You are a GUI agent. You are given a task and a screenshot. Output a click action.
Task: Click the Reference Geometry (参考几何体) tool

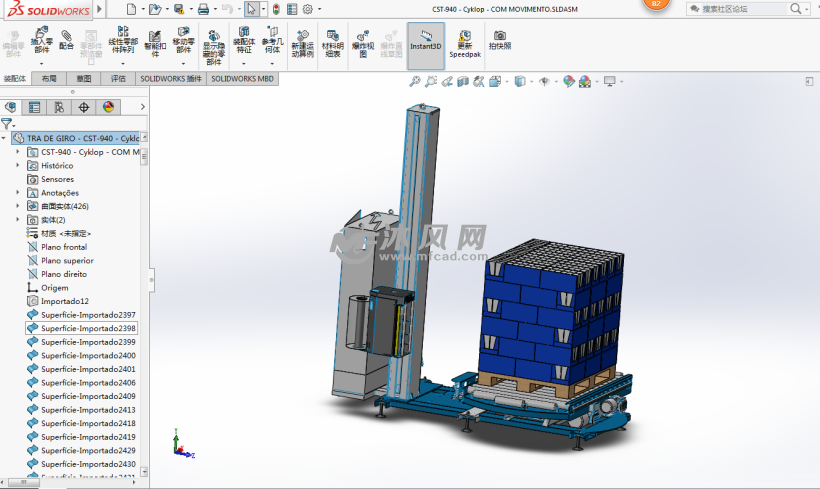[x=272, y=40]
